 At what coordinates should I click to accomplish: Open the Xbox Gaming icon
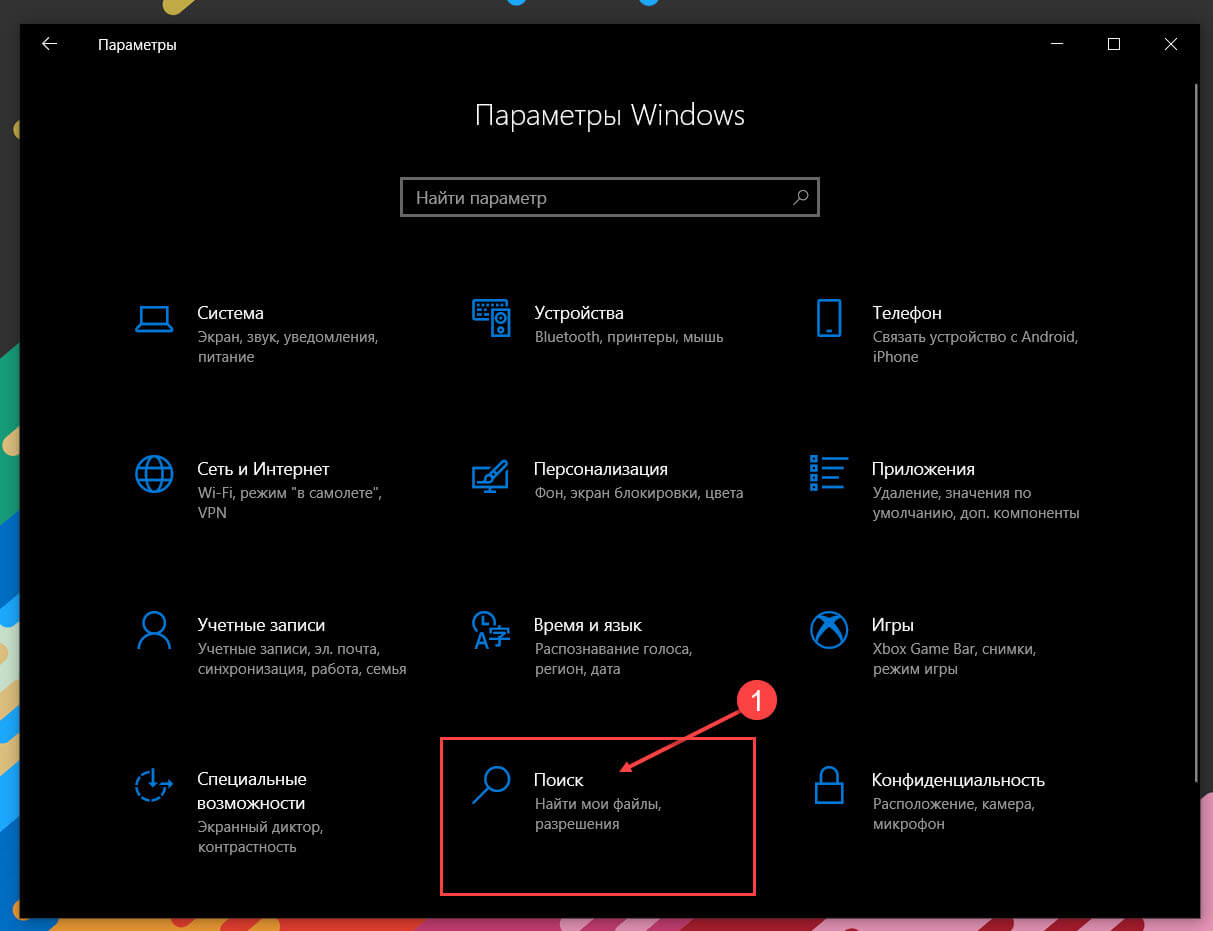pos(829,629)
